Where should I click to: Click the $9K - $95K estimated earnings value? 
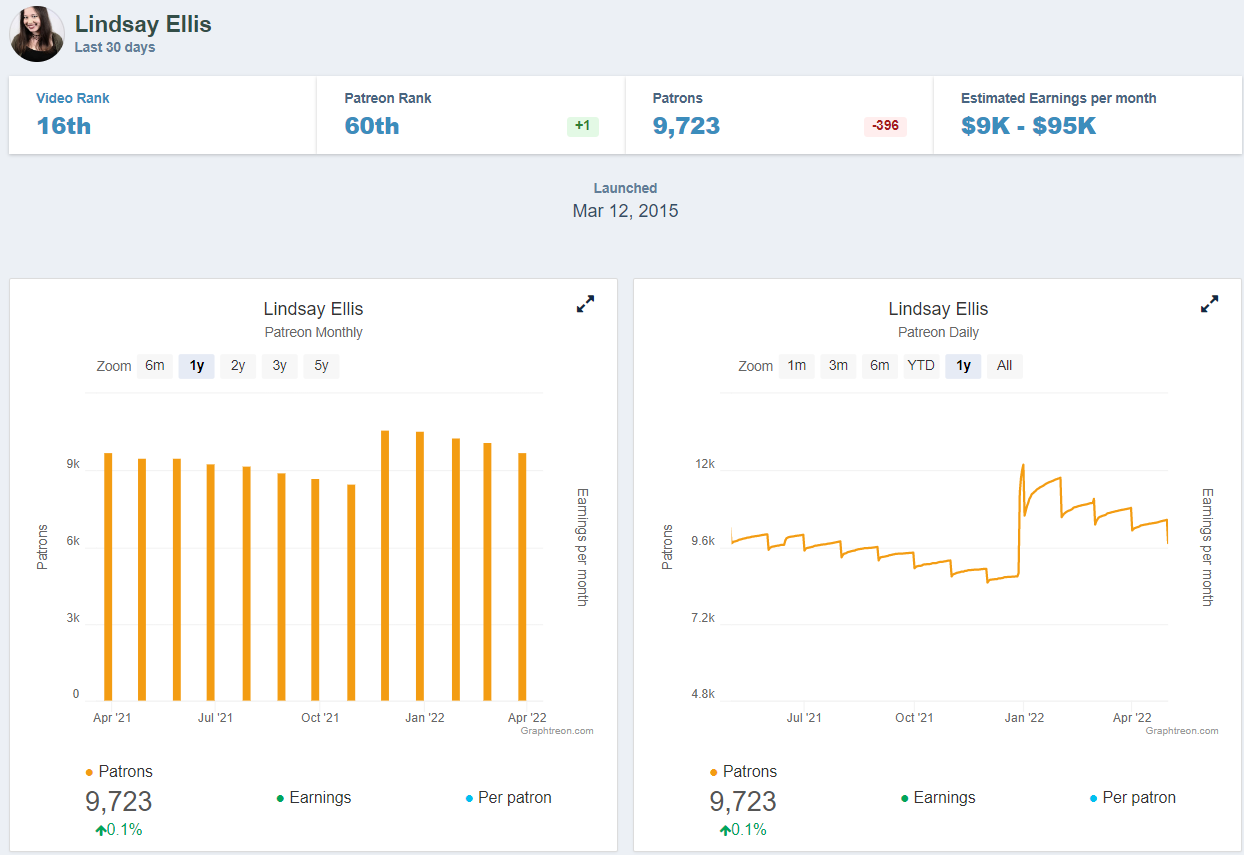point(1029,126)
